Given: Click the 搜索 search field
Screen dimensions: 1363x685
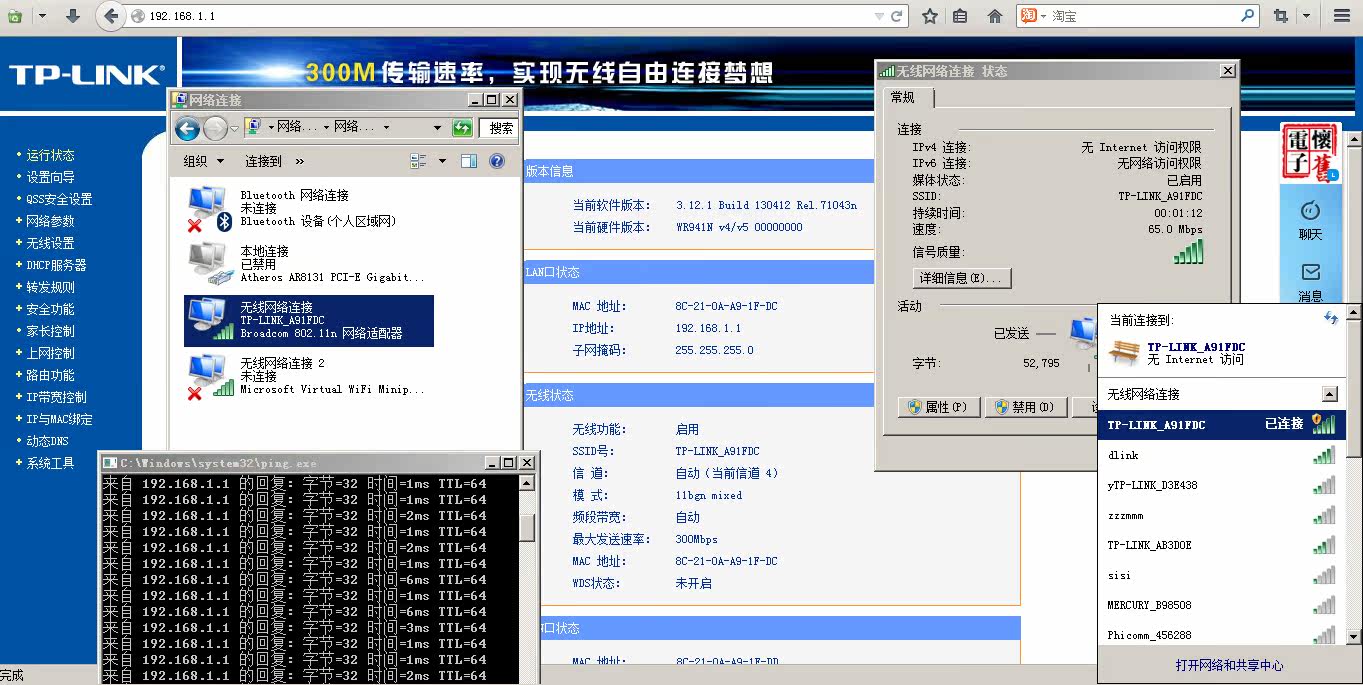Looking at the screenshot, I should click(499, 128).
